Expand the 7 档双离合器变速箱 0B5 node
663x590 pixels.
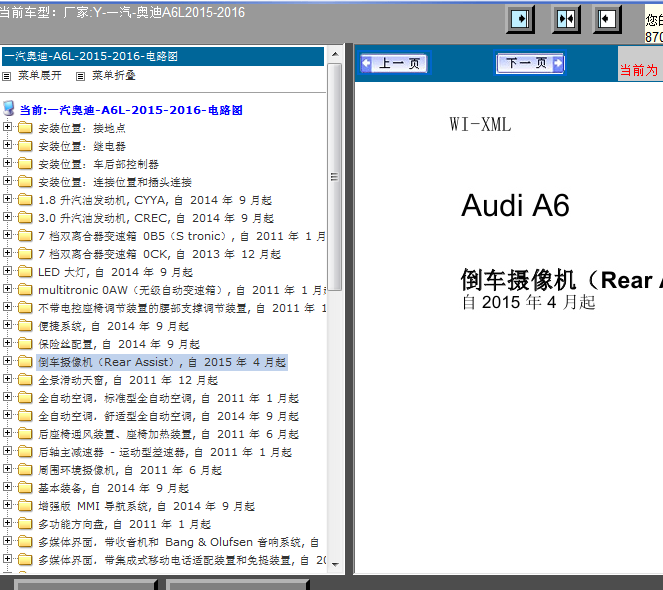tap(7, 234)
